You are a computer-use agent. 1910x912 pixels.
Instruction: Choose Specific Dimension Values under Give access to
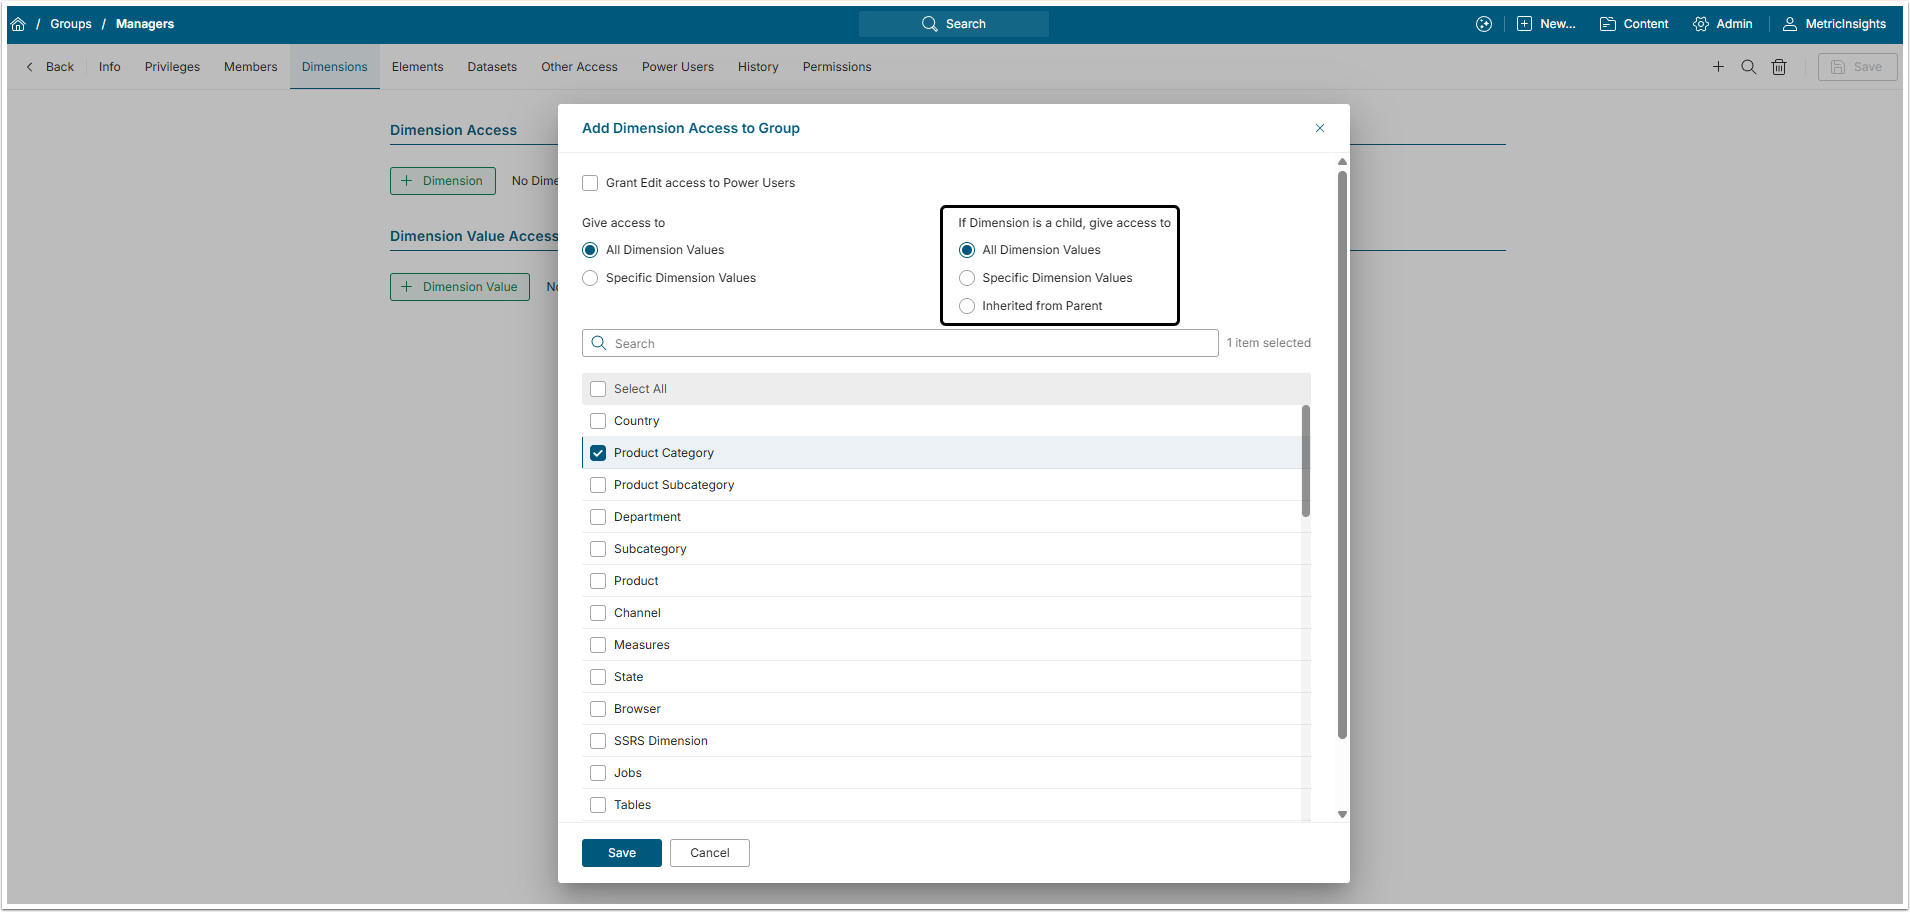[590, 278]
